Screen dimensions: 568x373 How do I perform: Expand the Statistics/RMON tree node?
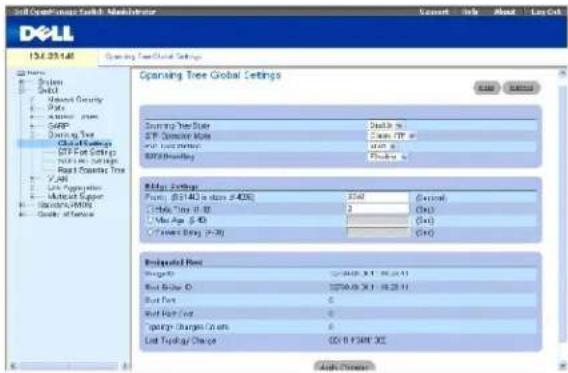22,205
